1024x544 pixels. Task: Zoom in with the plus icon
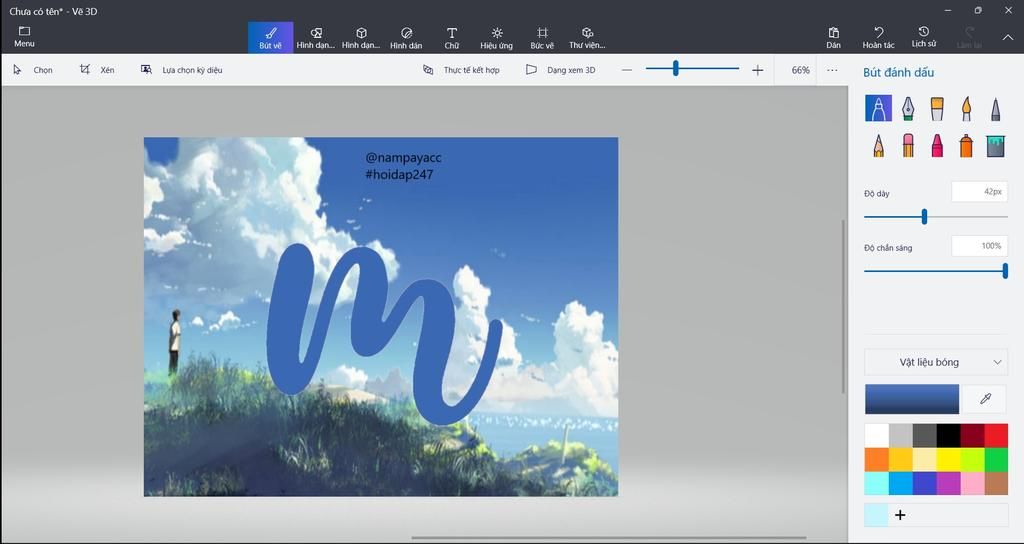click(758, 70)
